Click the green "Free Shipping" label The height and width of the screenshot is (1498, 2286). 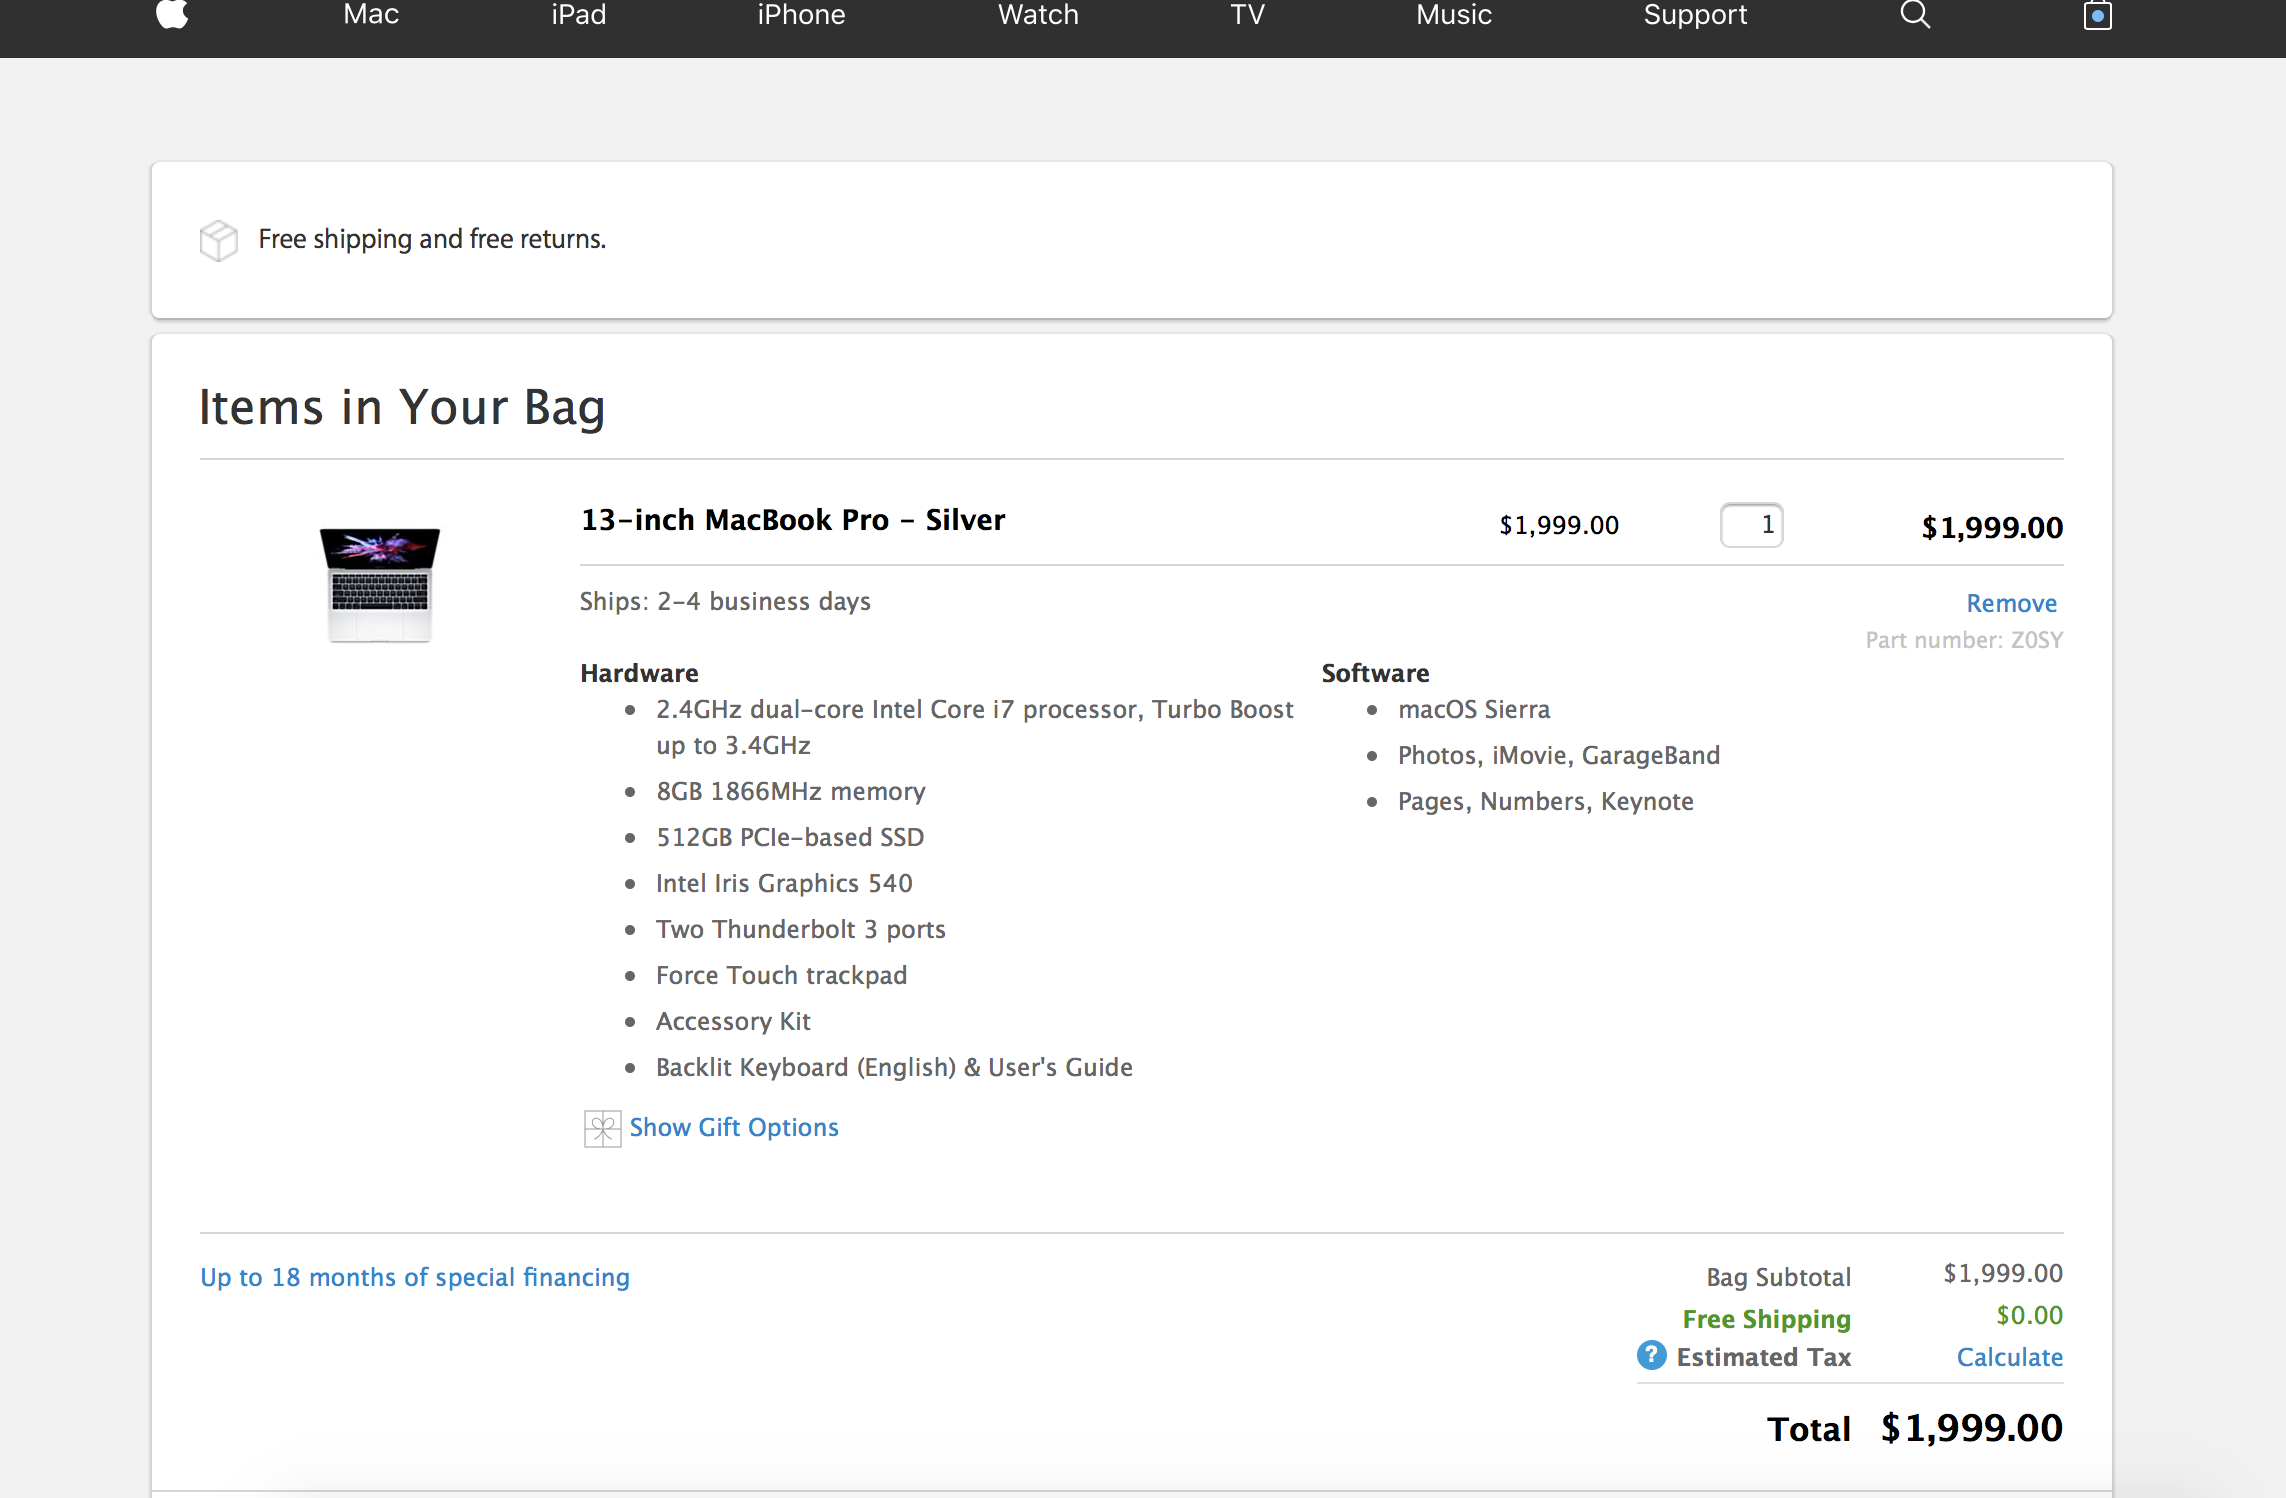(1767, 1319)
